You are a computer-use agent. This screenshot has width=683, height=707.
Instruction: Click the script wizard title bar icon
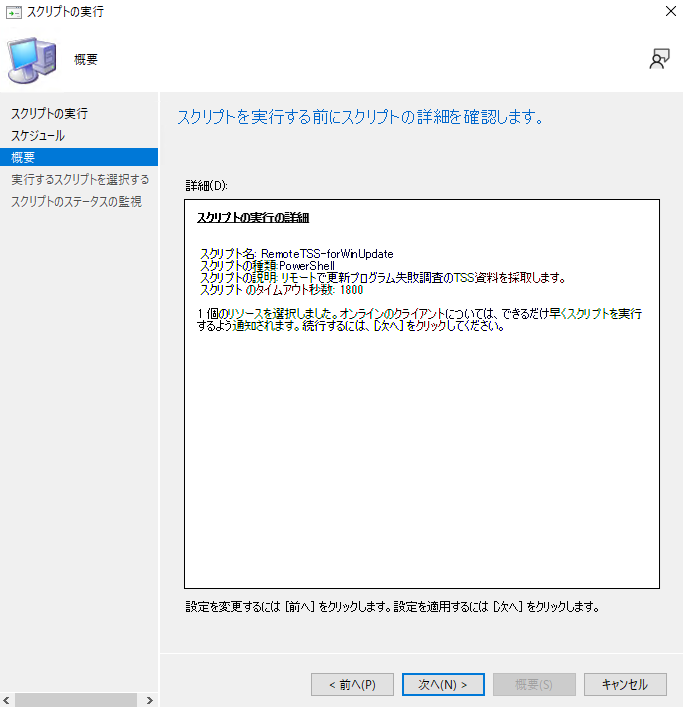pyautogui.click(x=14, y=12)
